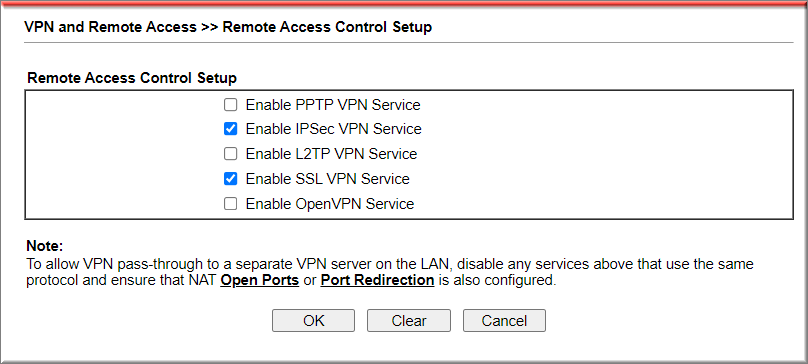Click the 'Enable SSL VPN Service' label text

pos(328,179)
